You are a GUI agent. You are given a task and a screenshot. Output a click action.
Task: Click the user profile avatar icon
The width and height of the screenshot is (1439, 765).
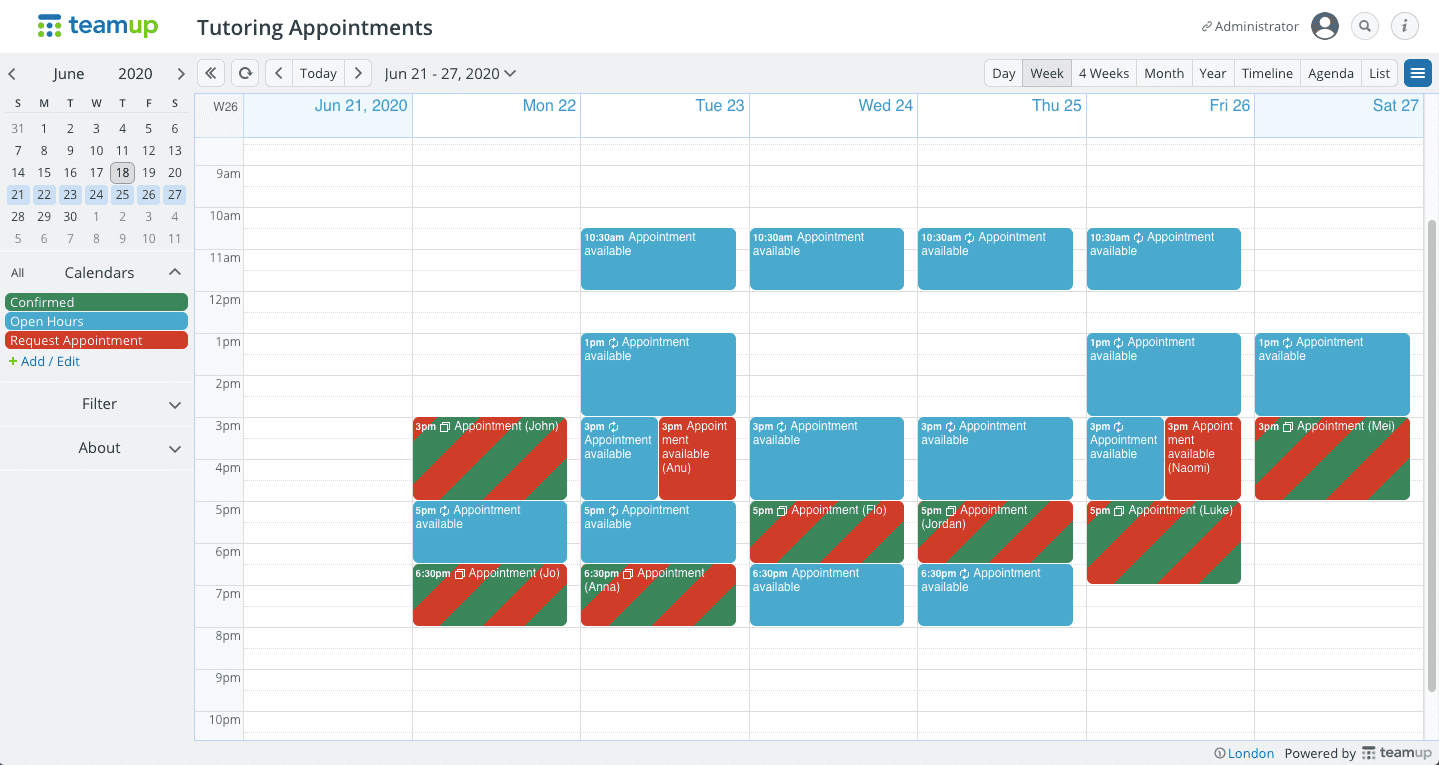coord(1325,26)
